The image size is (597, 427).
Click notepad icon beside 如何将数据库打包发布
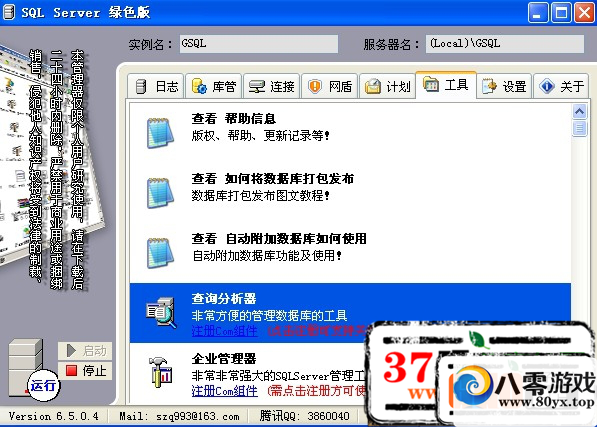160,193
